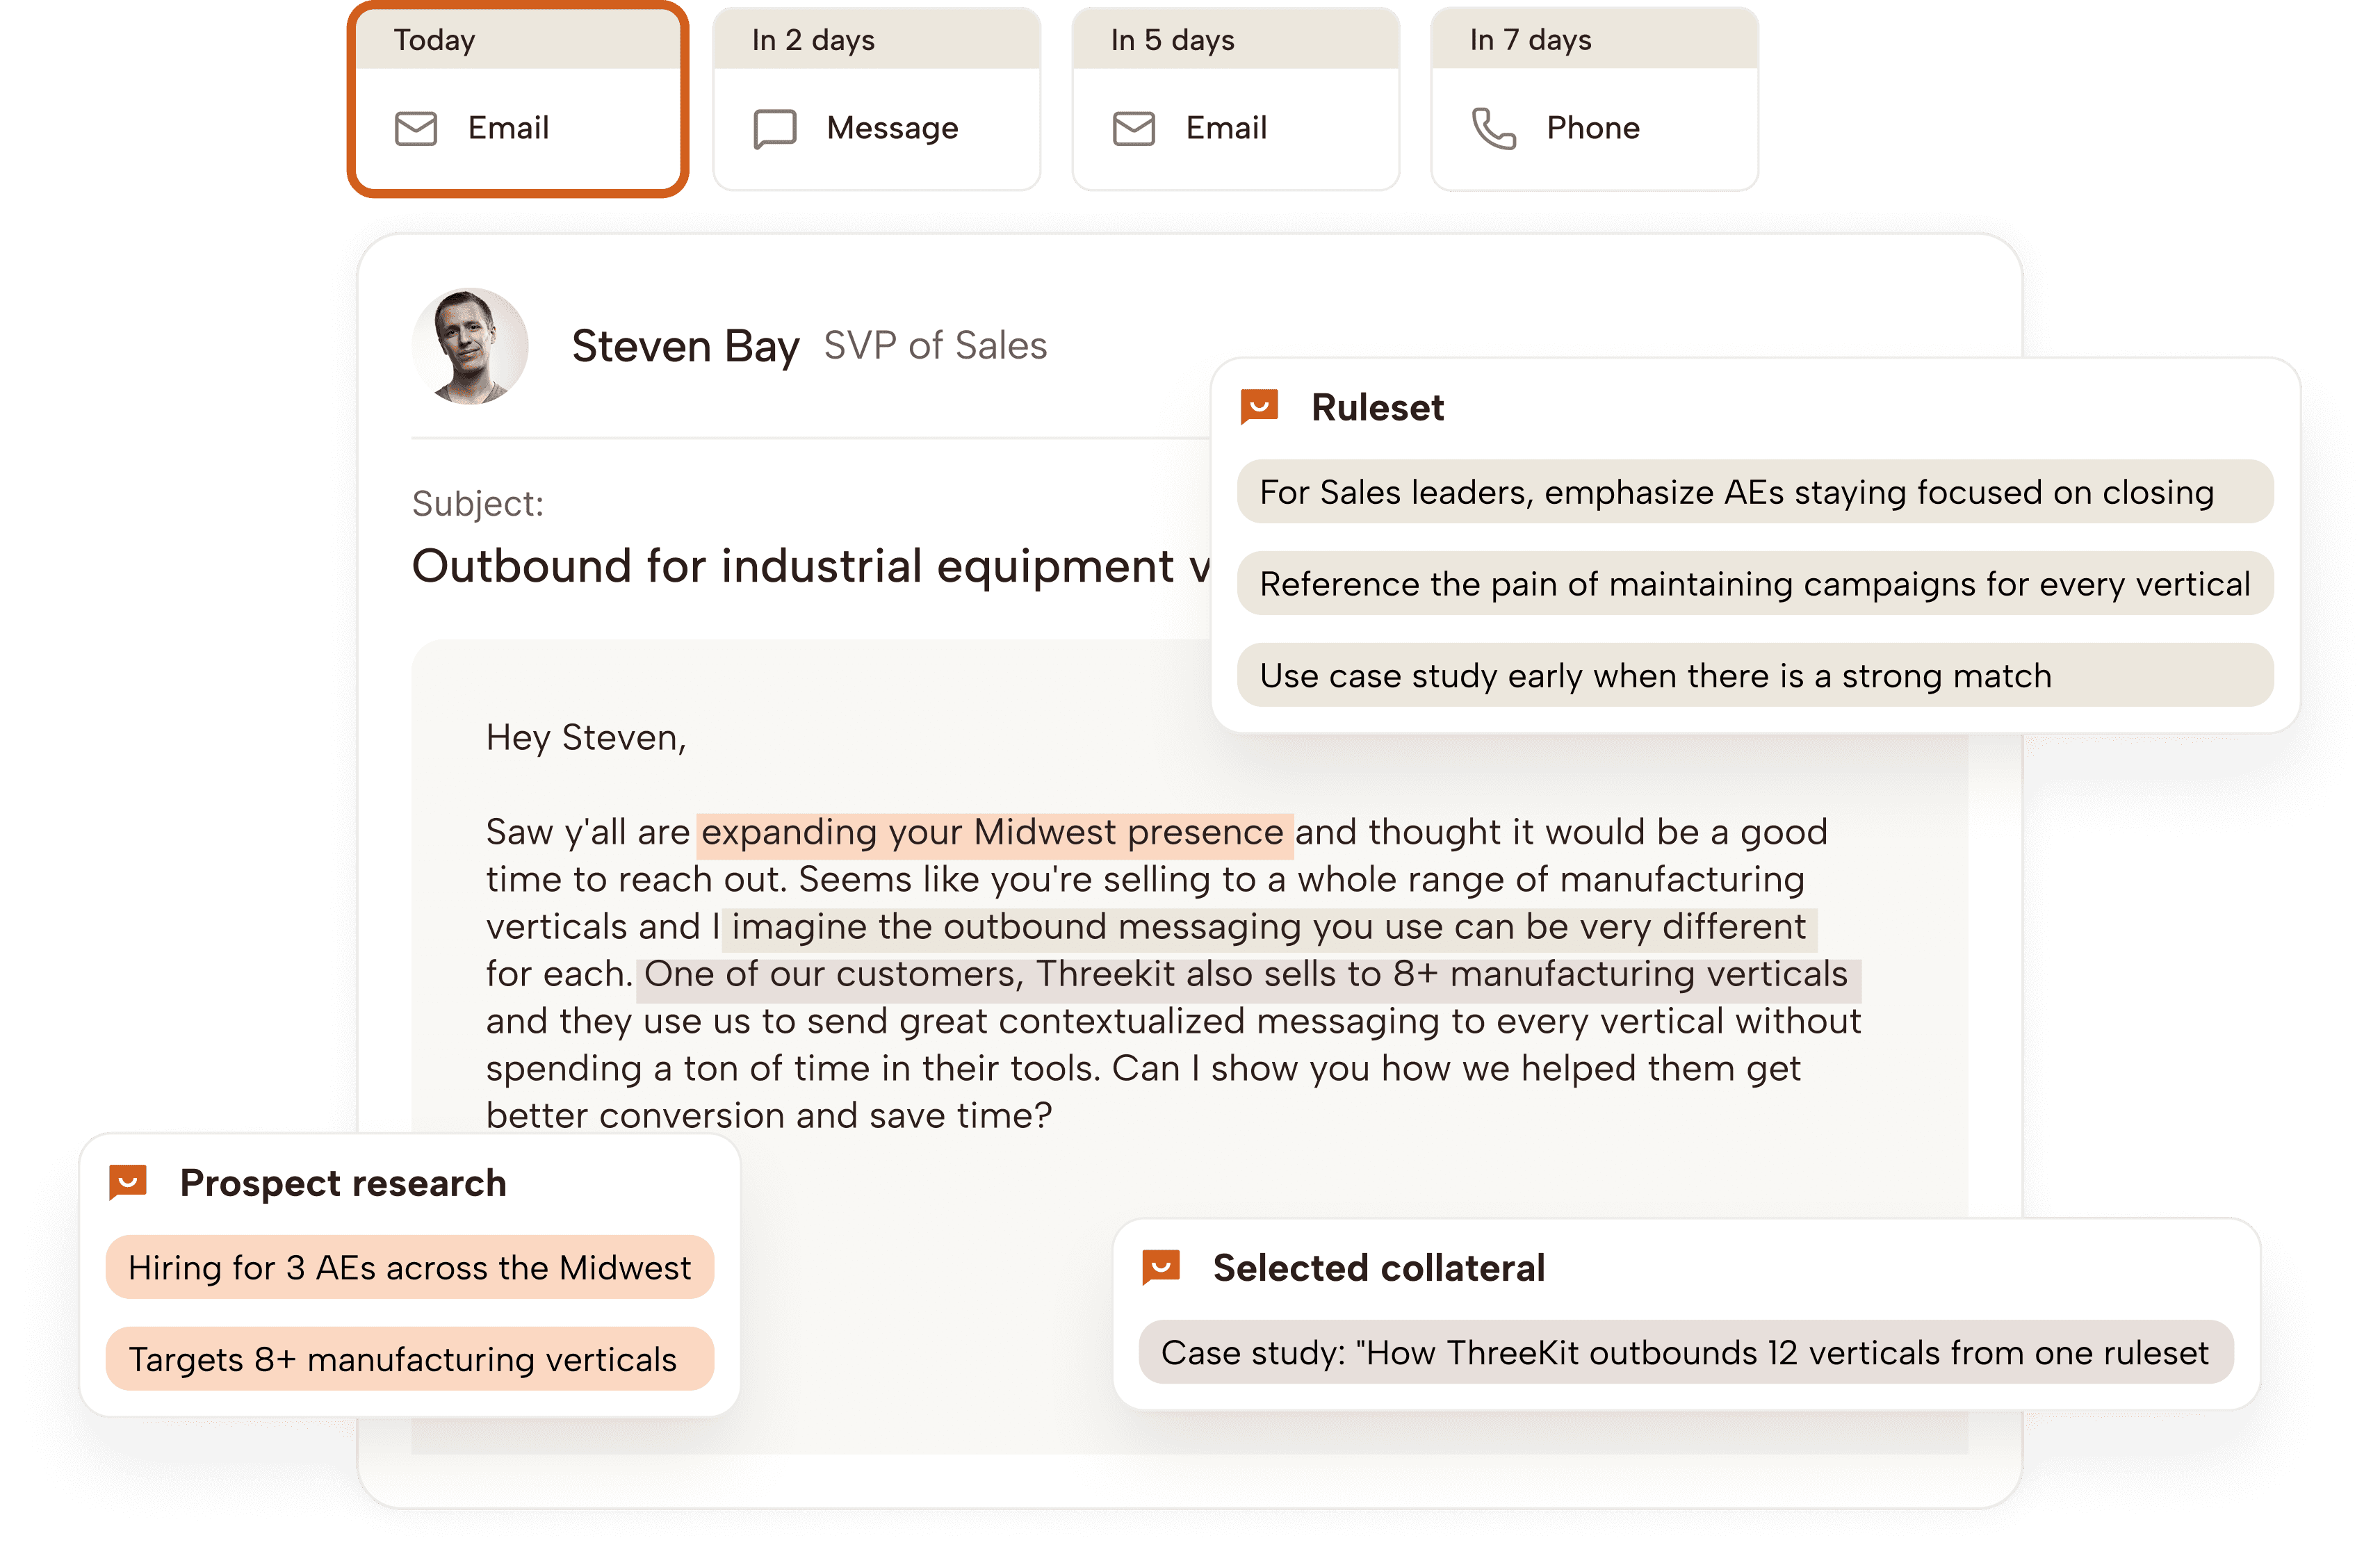Screen dimensions: 2380x1547
Task: Click Targets 8+ manufacturing verticals chip
Action: pyautogui.click(x=409, y=1359)
